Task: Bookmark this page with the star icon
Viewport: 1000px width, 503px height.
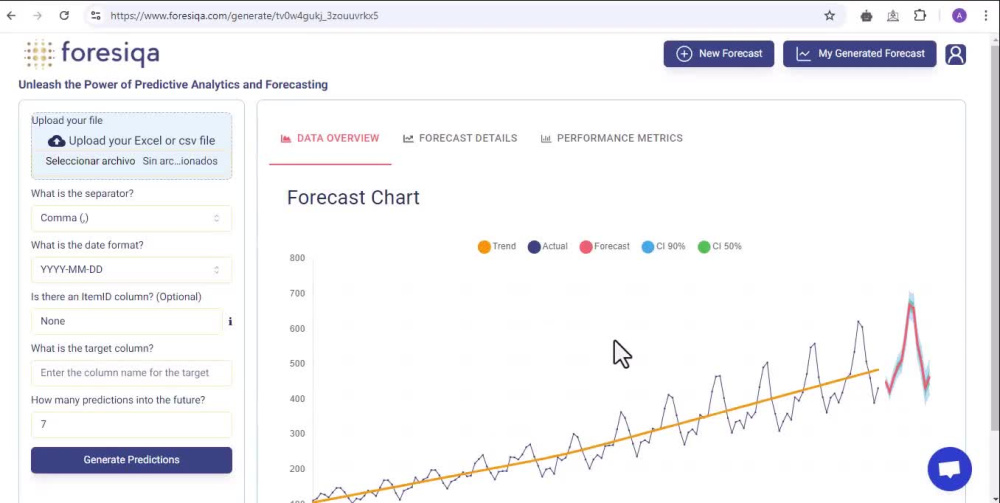Action: (829, 15)
